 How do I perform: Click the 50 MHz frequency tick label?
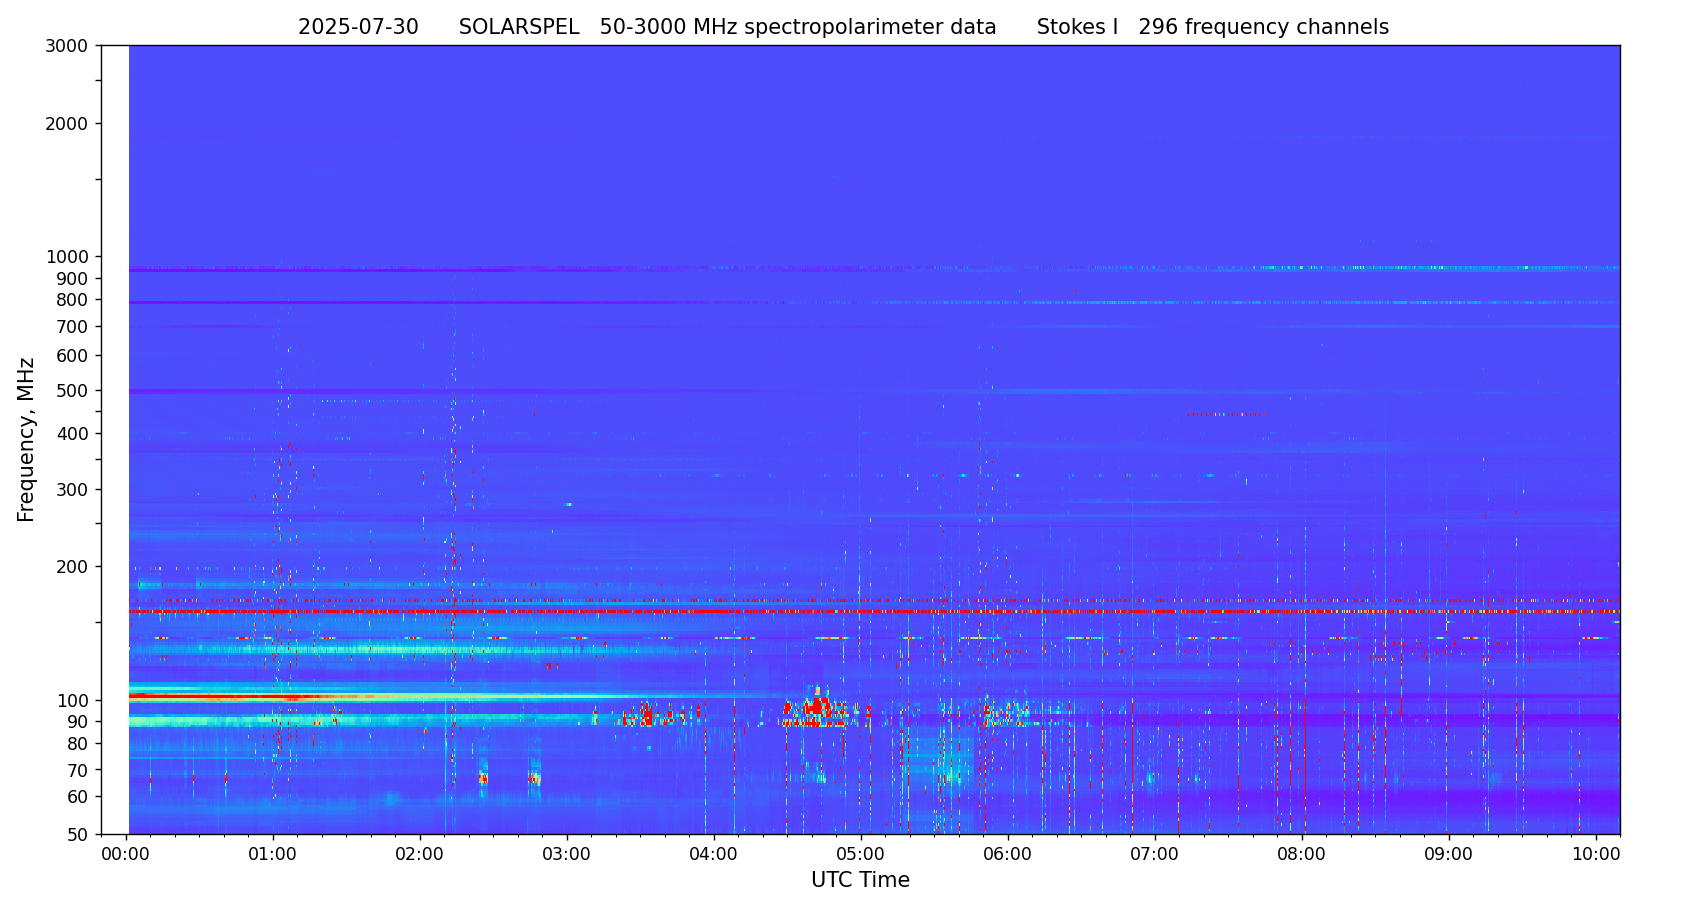[75, 834]
